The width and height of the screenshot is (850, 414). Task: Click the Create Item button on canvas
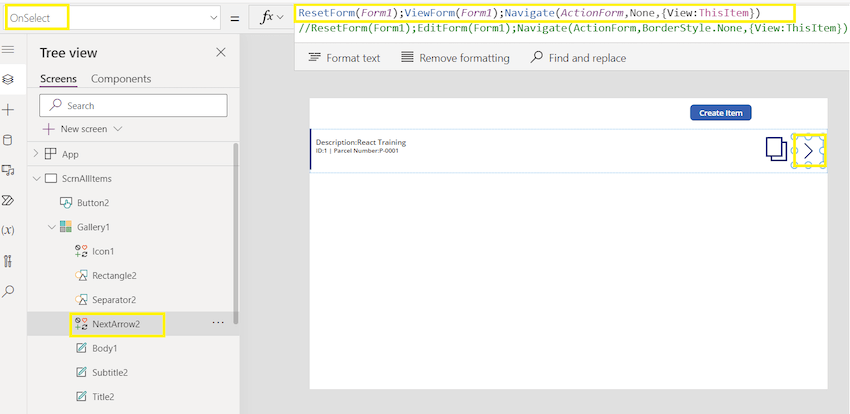[720, 113]
